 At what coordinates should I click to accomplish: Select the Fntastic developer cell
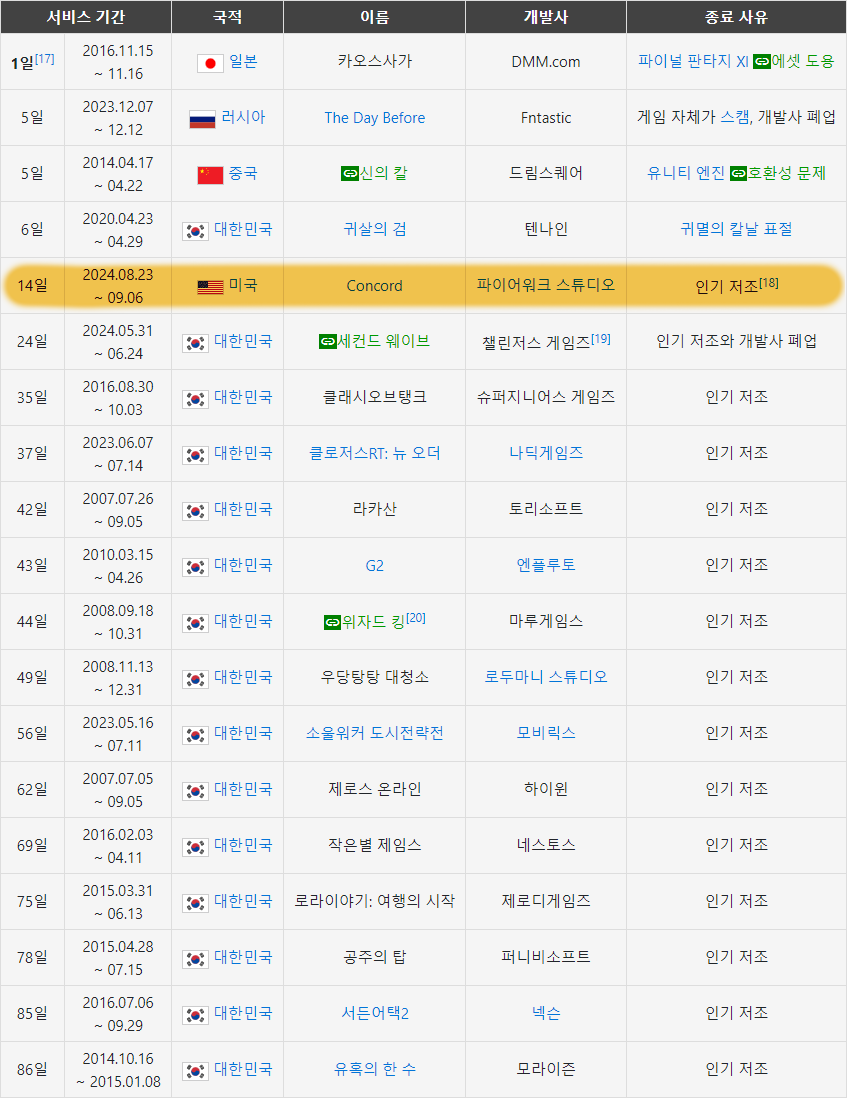[546, 118]
